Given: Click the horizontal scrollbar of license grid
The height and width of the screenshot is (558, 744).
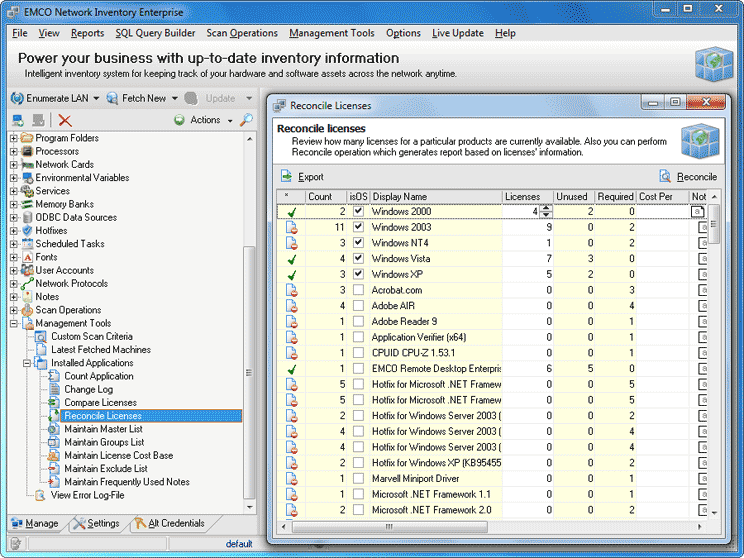Looking at the screenshot, I should point(388,525).
